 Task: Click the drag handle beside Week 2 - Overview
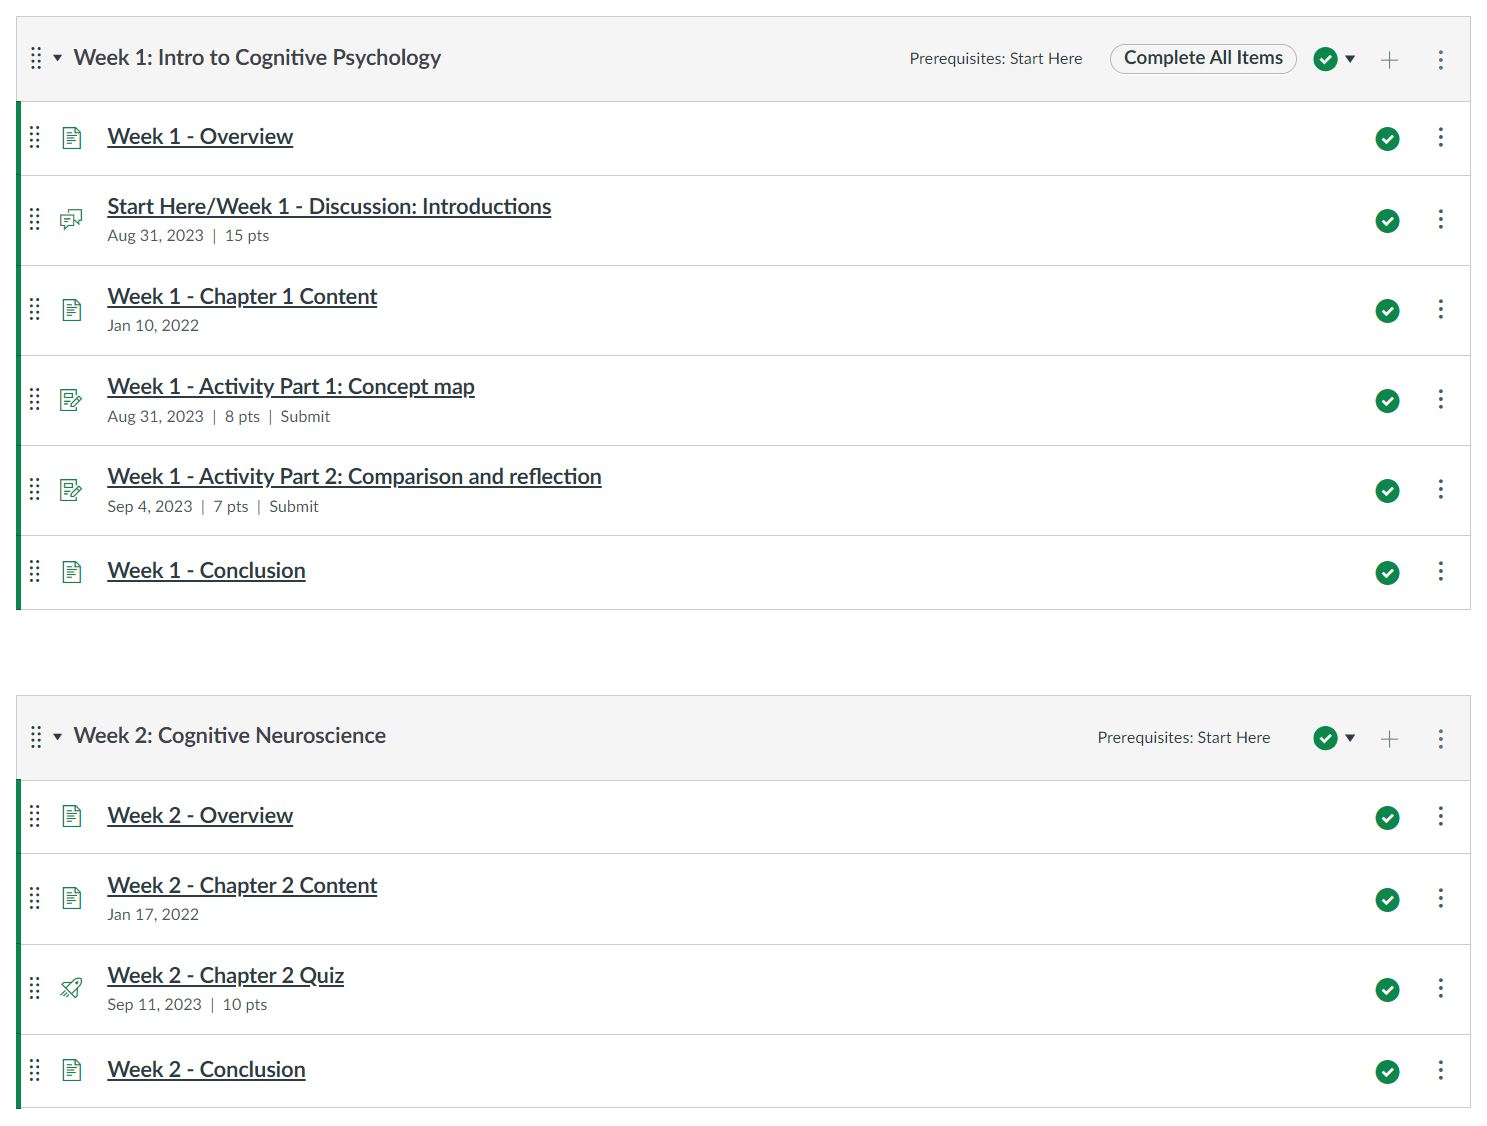click(34, 816)
